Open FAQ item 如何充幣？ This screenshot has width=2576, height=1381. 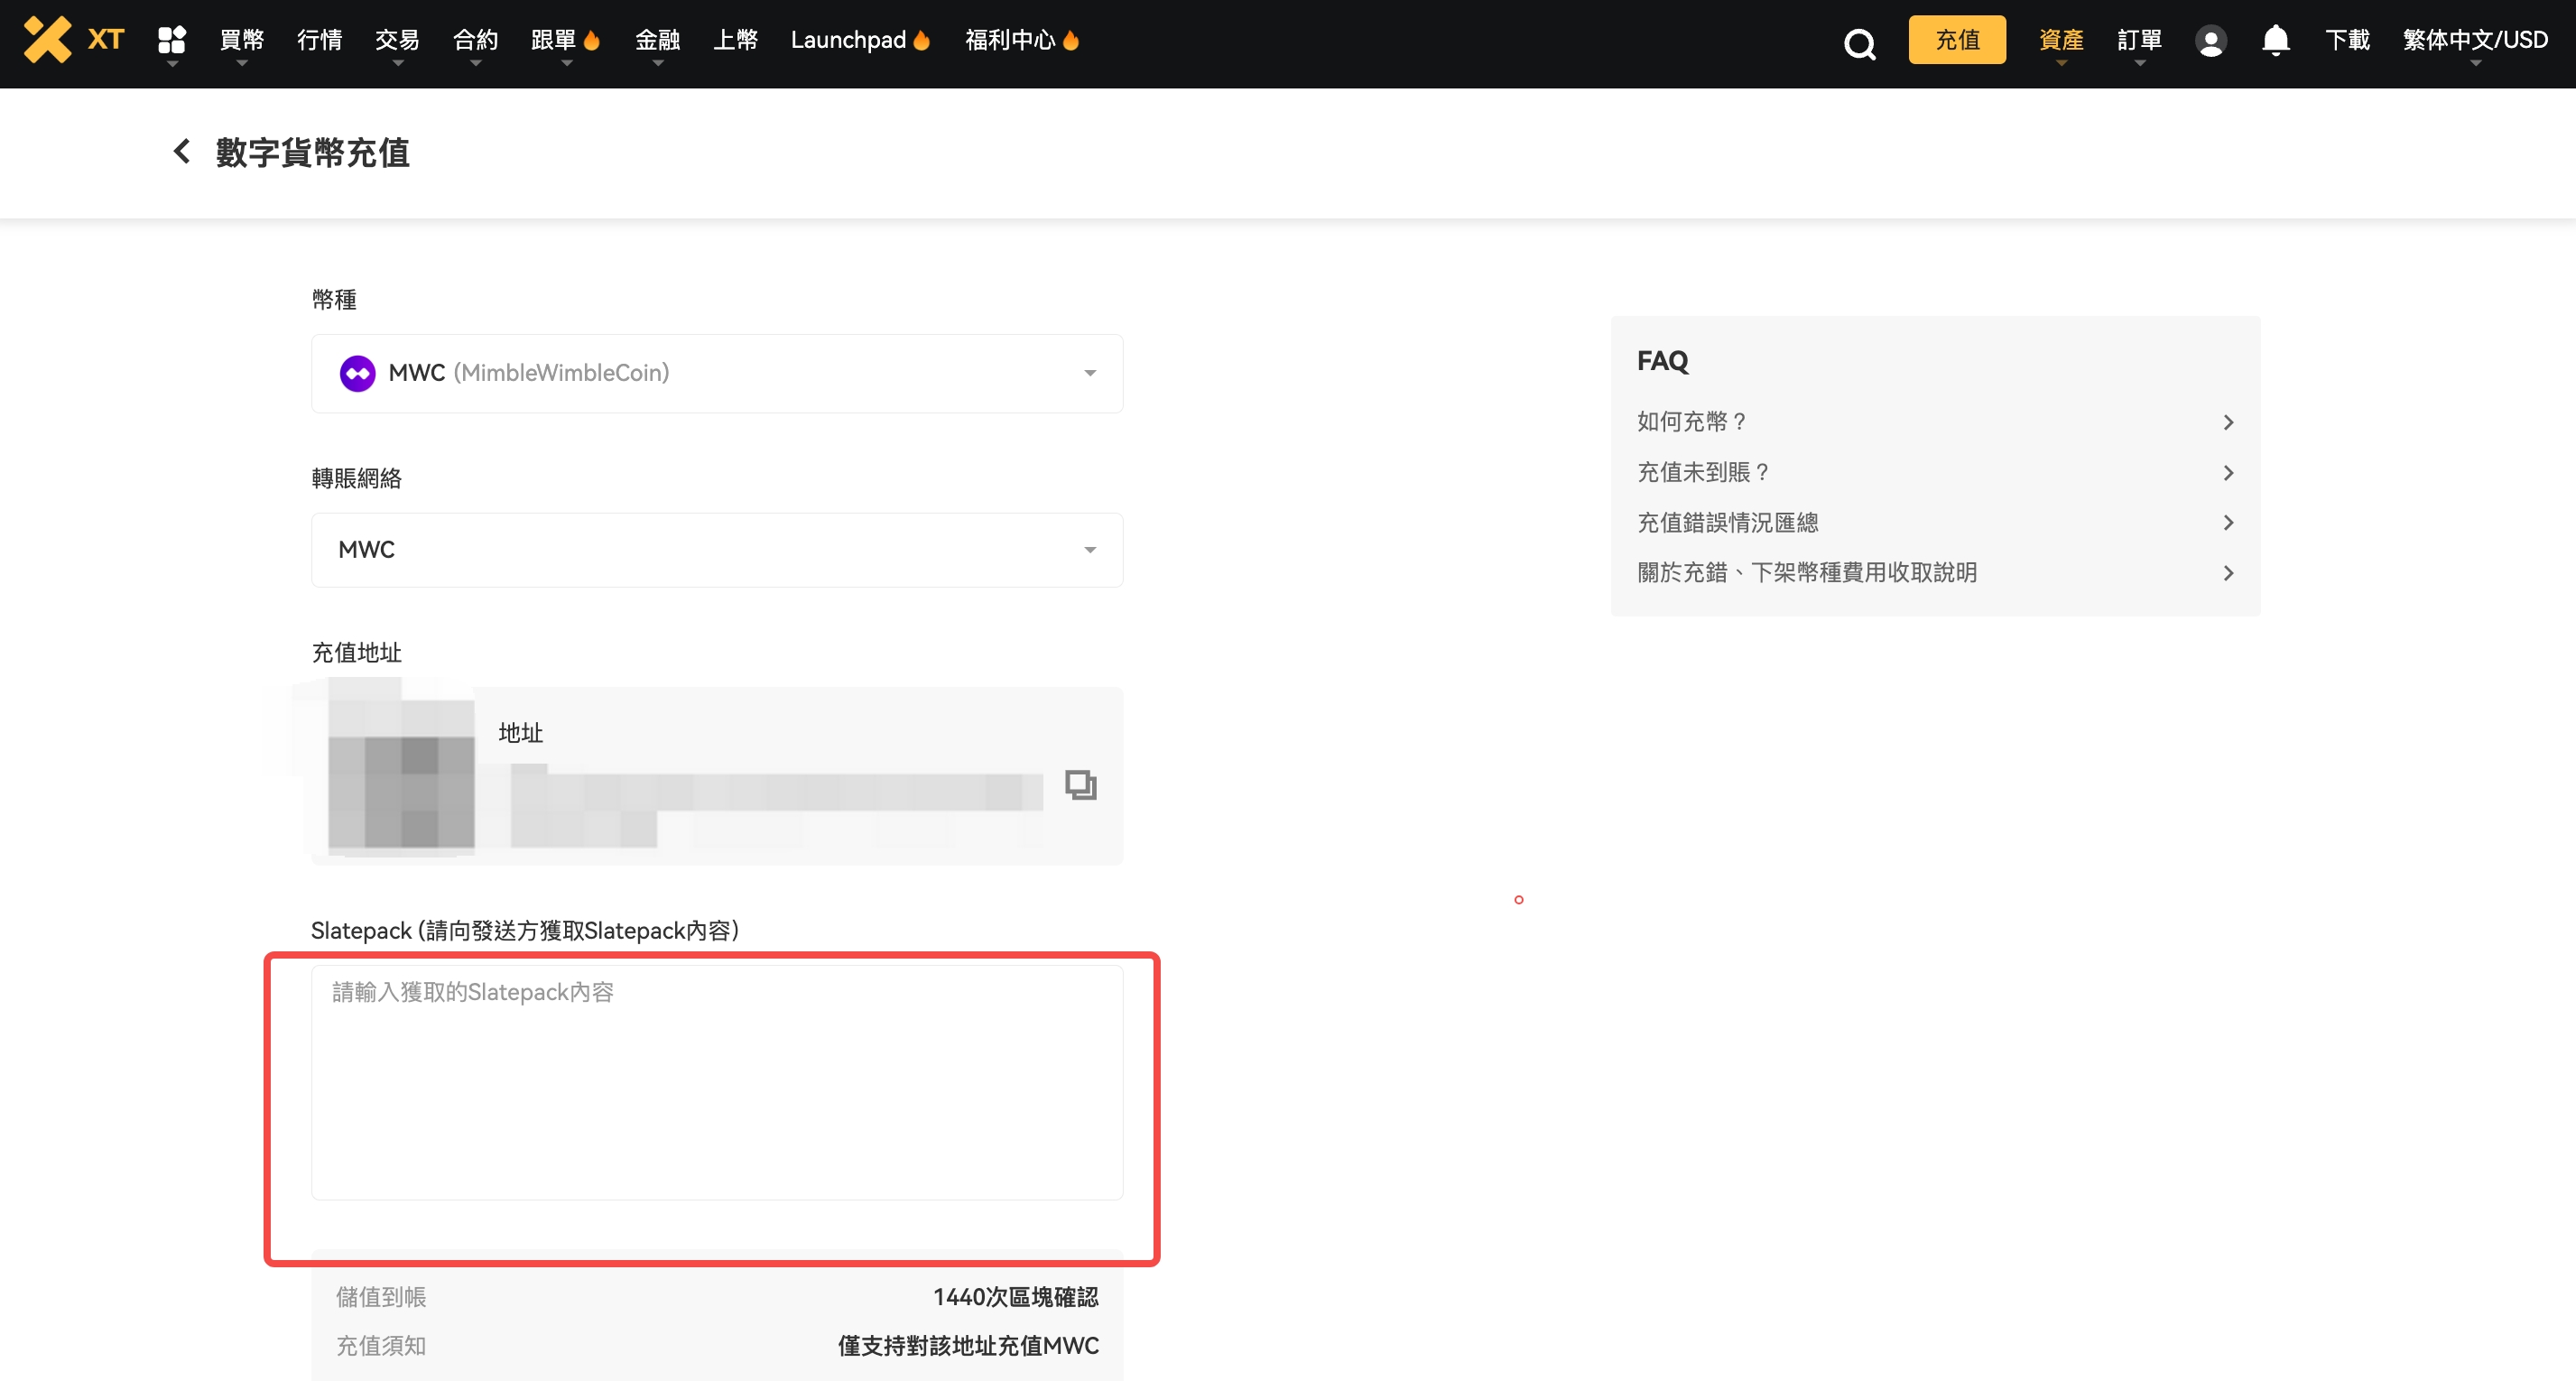pyautogui.click(x=1935, y=422)
